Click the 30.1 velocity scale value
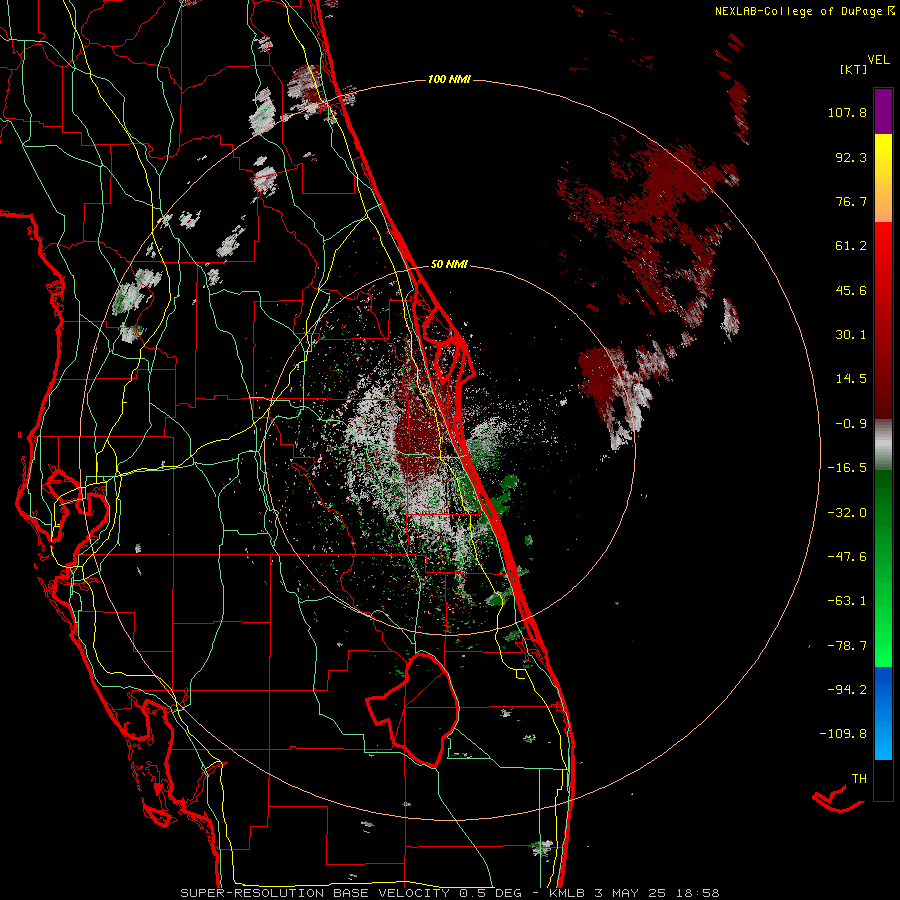 click(x=851, y=335)
